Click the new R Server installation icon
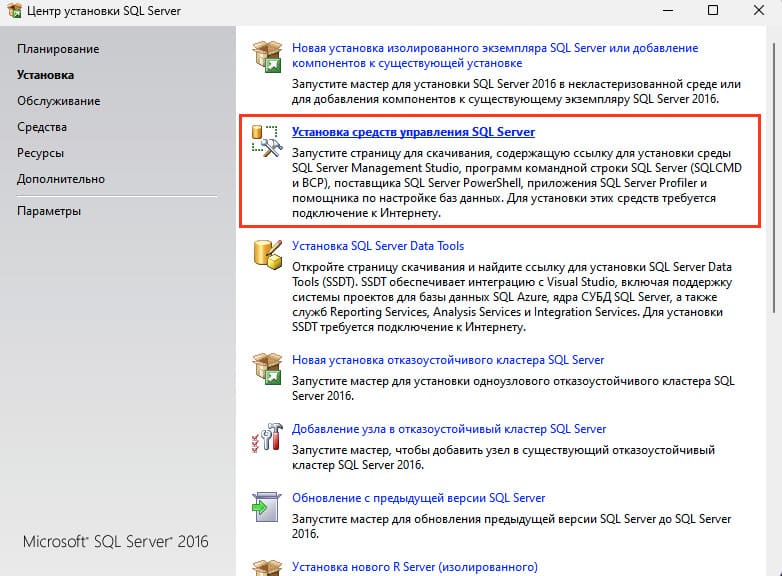This screenshot has width=782, height=576. 267,568
